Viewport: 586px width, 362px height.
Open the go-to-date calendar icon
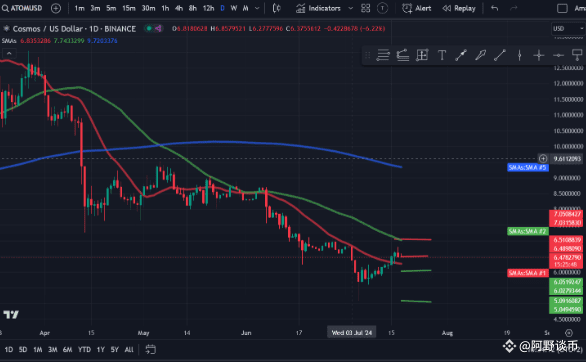(150, 350)
